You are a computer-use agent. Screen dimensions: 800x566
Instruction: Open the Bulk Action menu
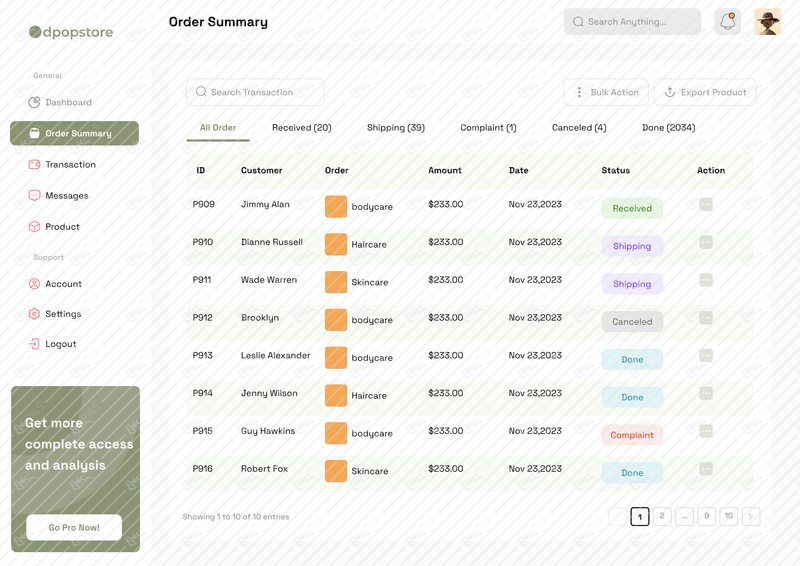coord(606,92)
